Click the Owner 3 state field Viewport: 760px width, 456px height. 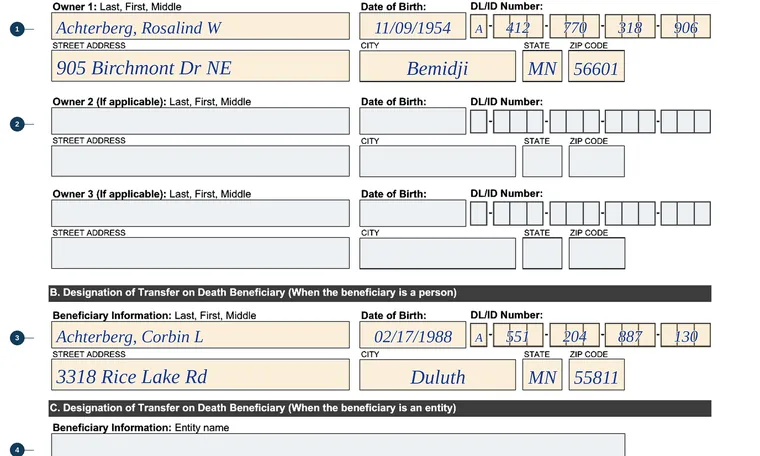(542, 253)
